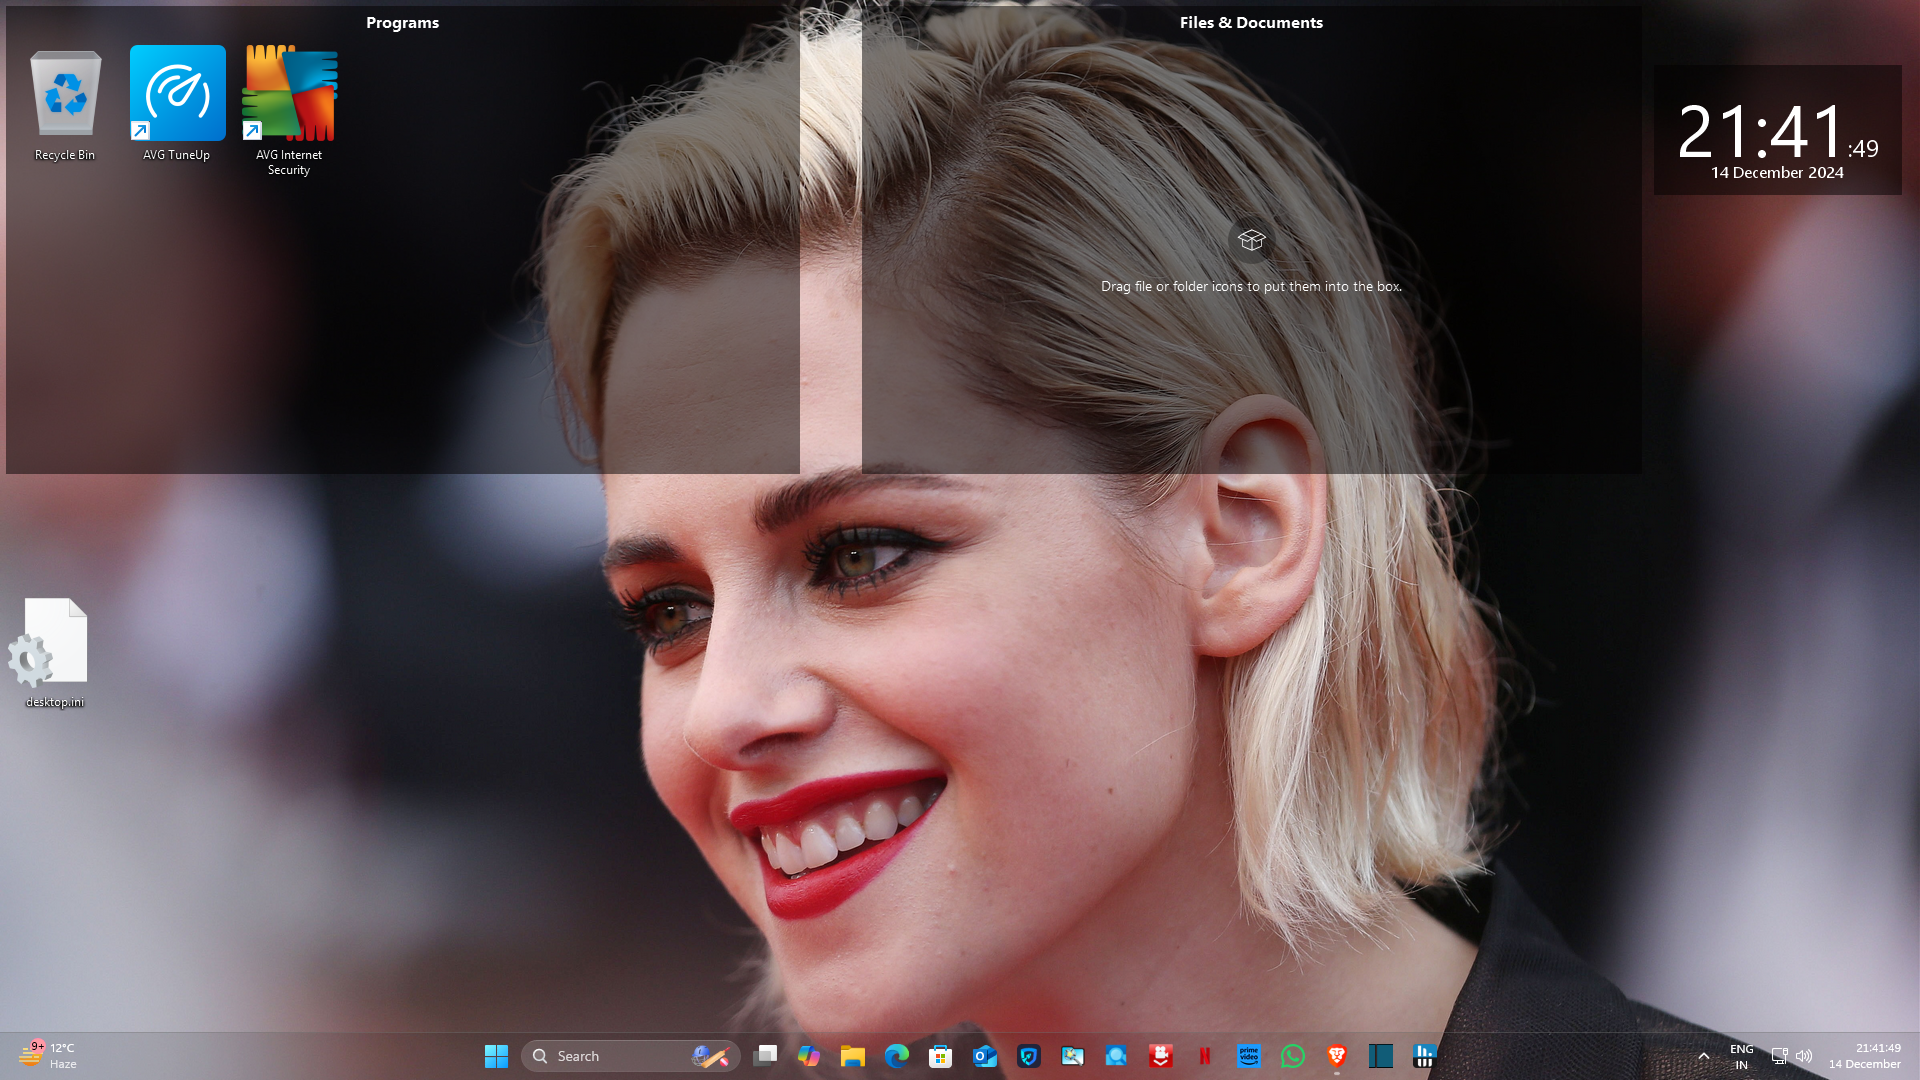The image size is (1920, 1080).
Task: Click in the taskbar Search box
Action: pyautogui.click(x=630, y=1056)
